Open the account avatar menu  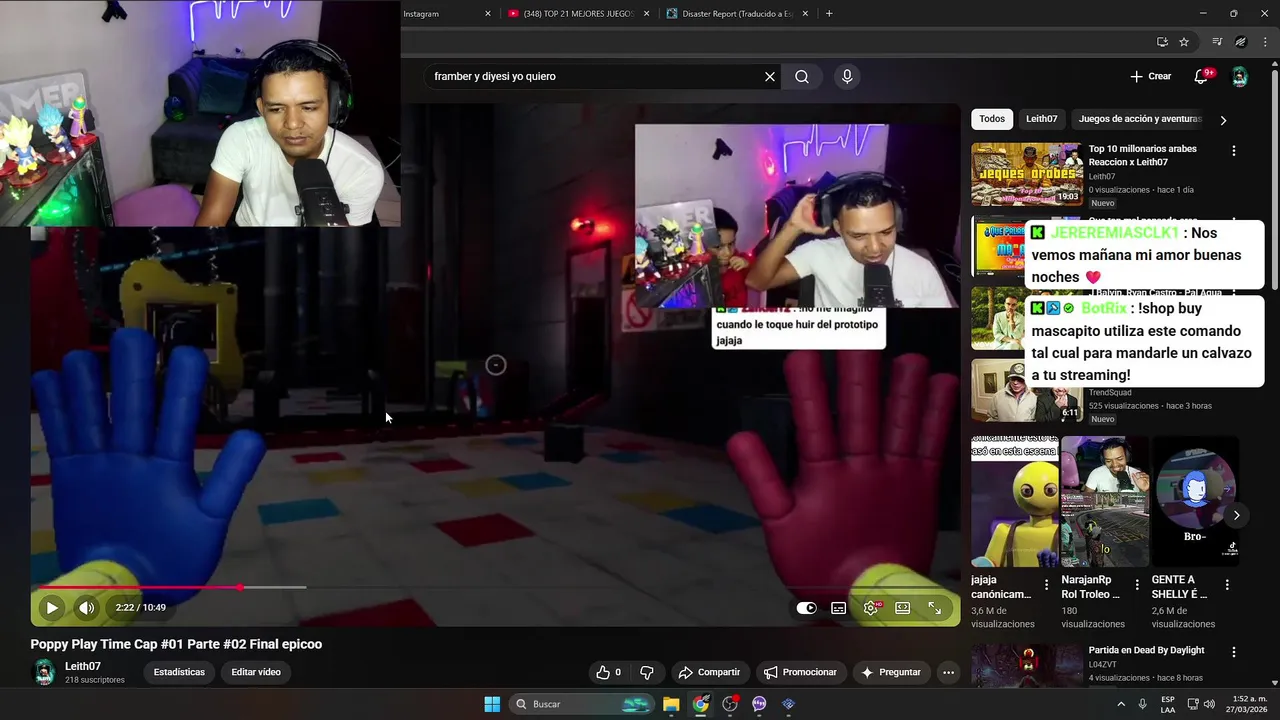1239,77
